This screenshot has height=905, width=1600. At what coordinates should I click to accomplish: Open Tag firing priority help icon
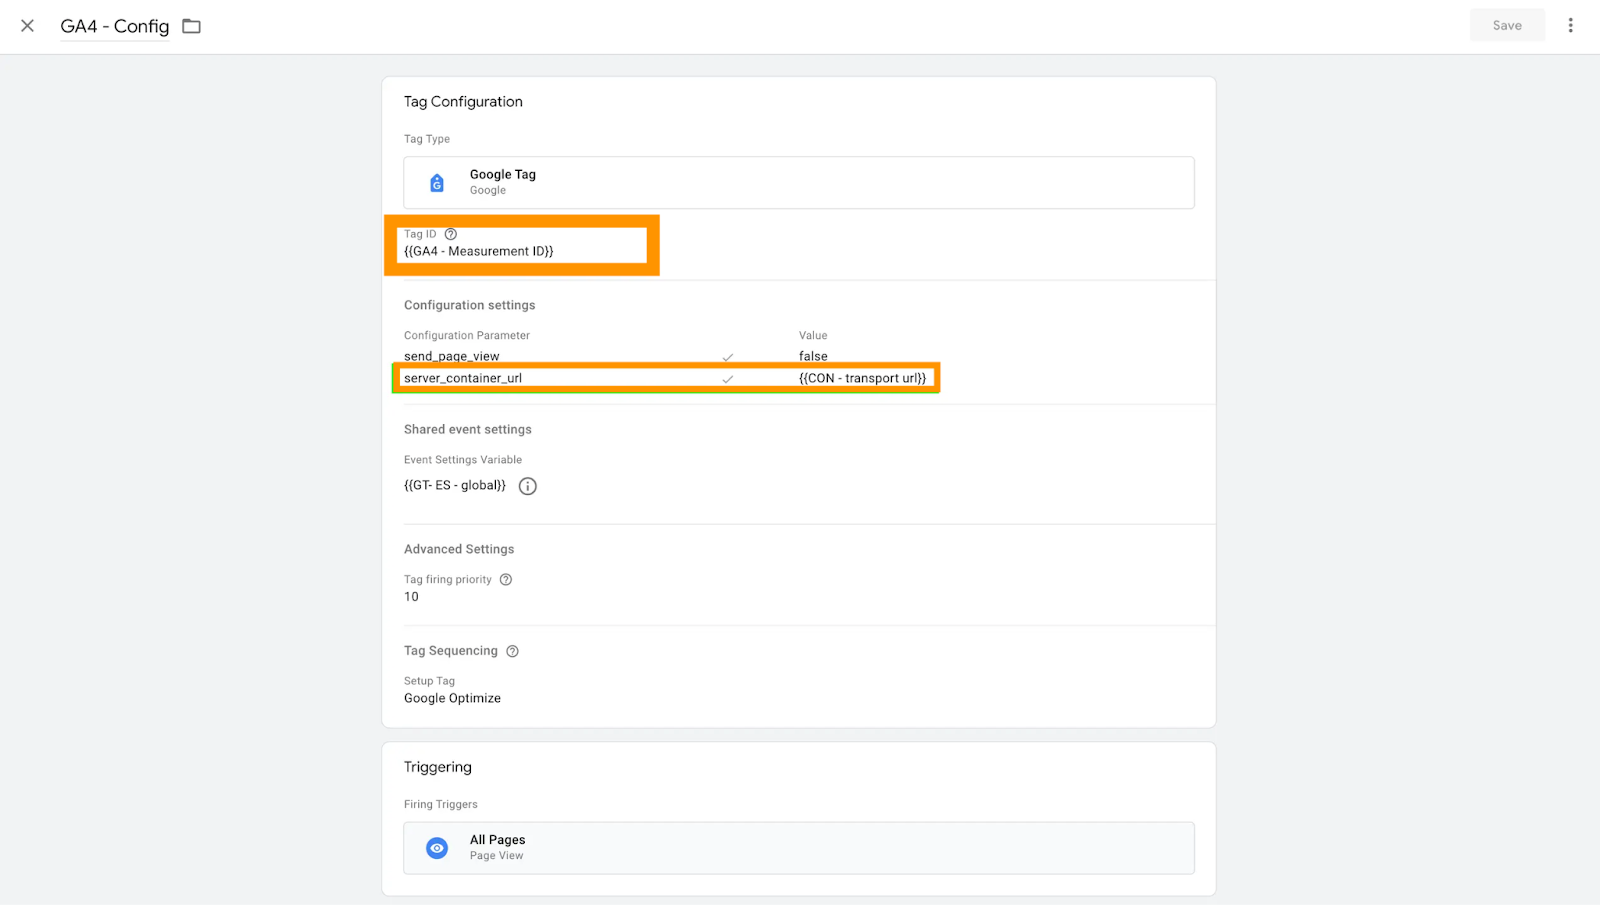(505, 579)
